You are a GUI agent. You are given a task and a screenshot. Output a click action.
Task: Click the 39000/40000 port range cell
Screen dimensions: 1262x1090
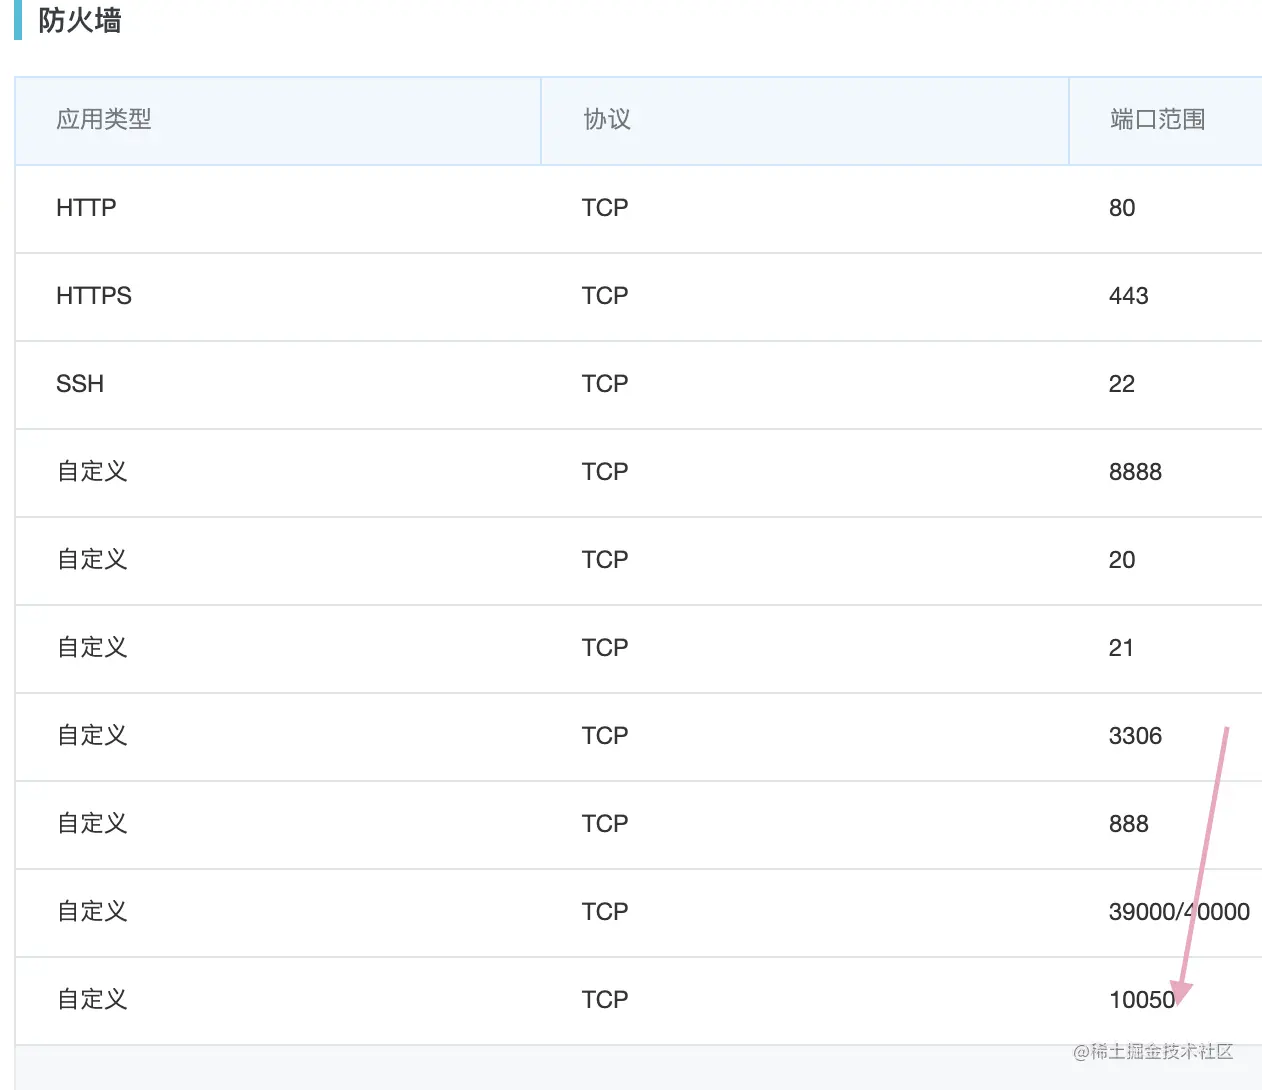point(1179,912)
